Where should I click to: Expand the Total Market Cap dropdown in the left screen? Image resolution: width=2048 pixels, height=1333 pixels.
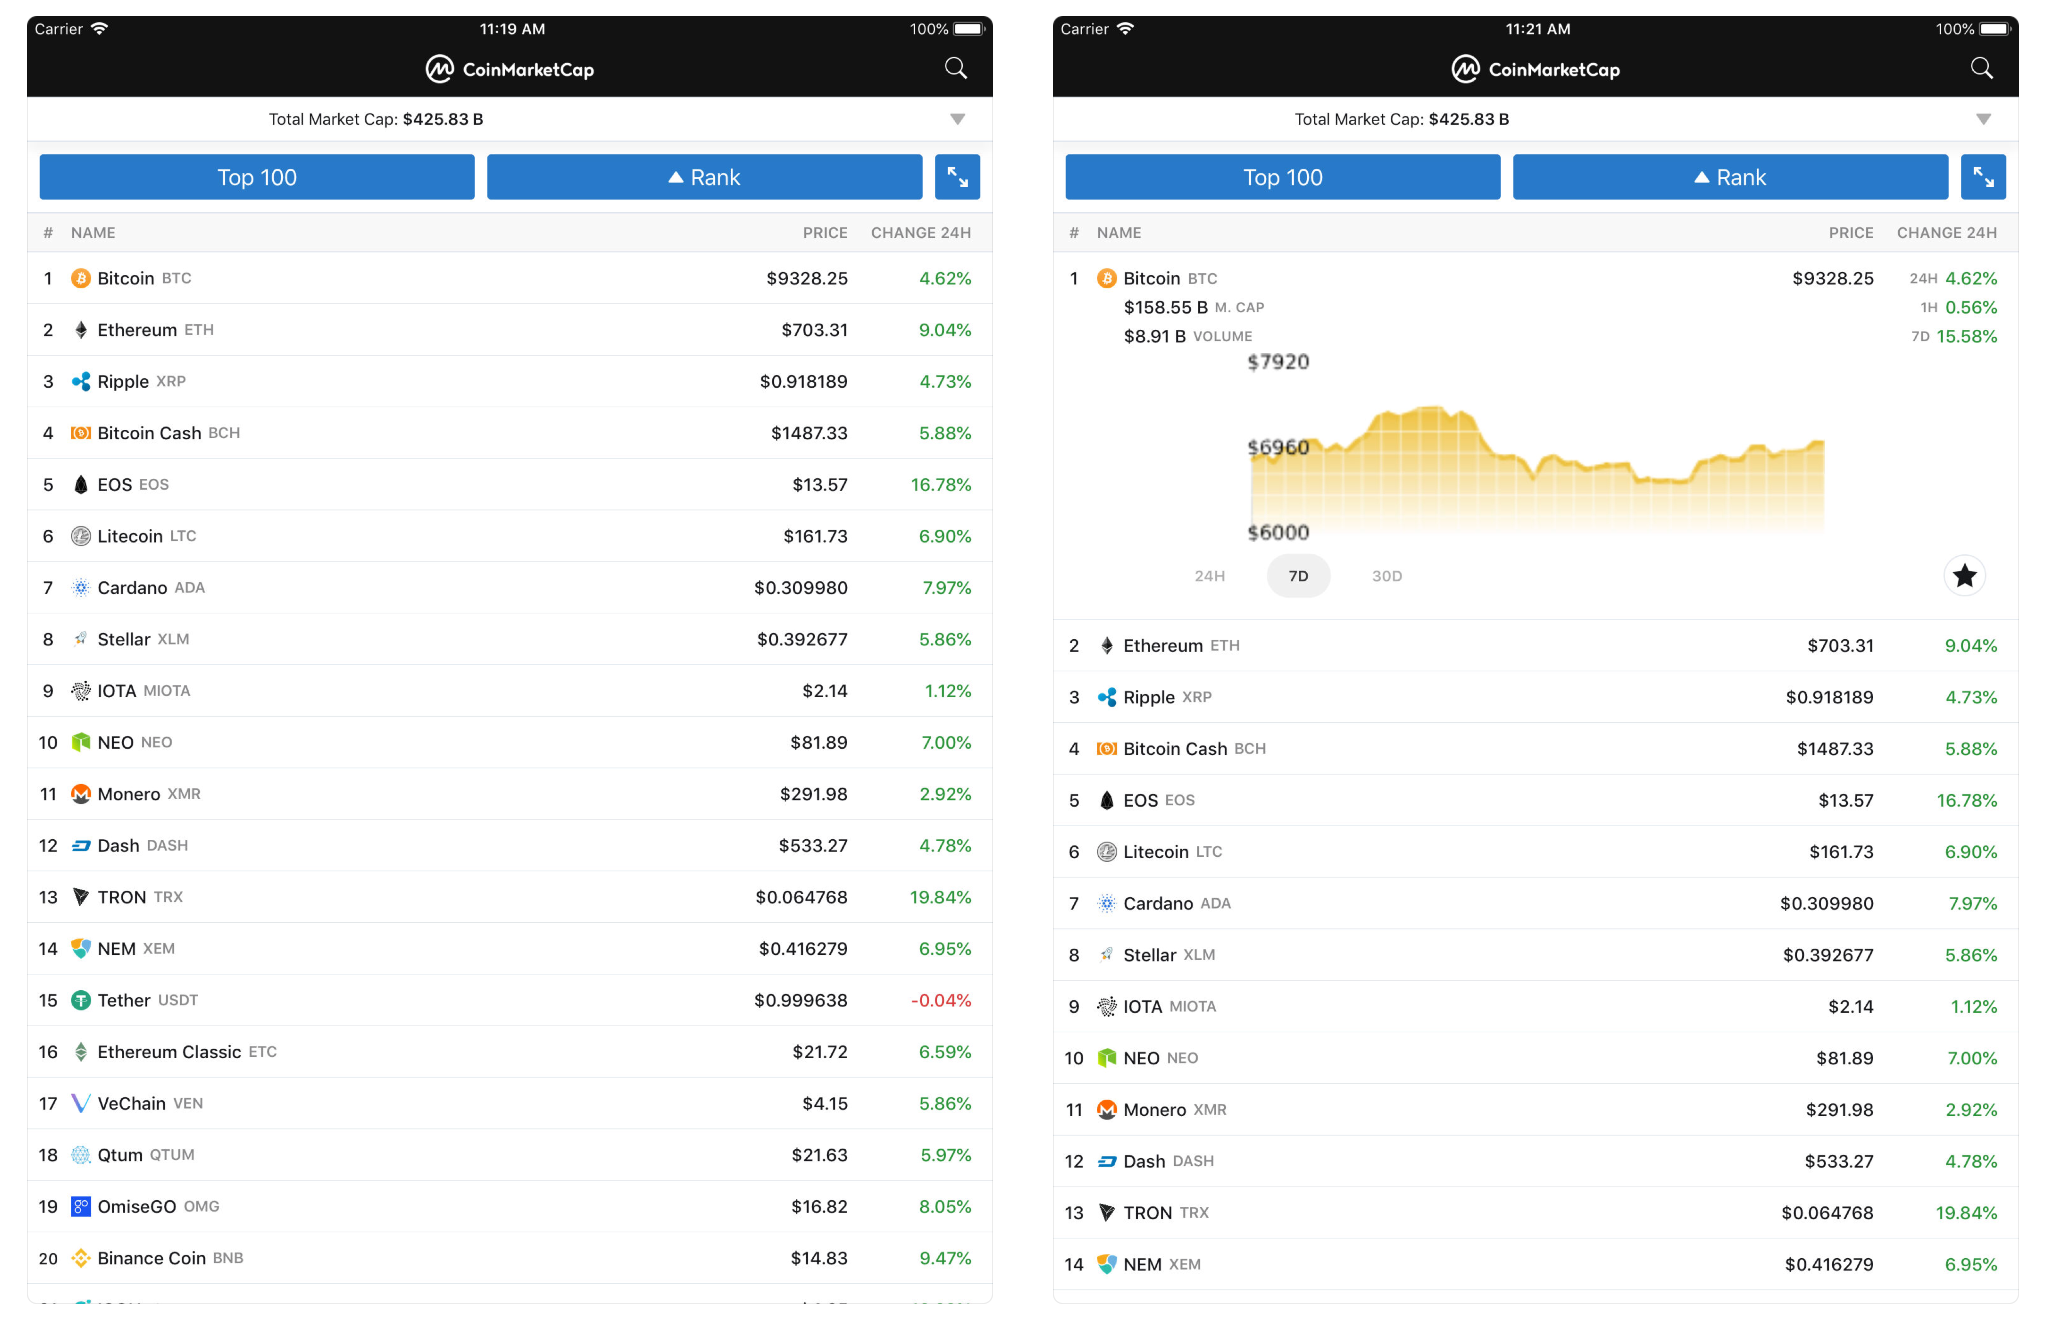pos(957,119)
